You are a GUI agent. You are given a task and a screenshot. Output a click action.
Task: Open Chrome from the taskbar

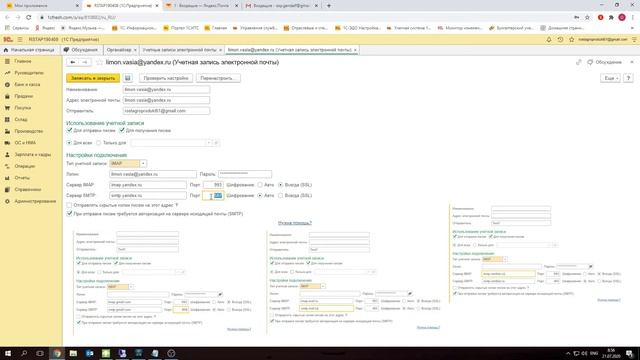57,353
